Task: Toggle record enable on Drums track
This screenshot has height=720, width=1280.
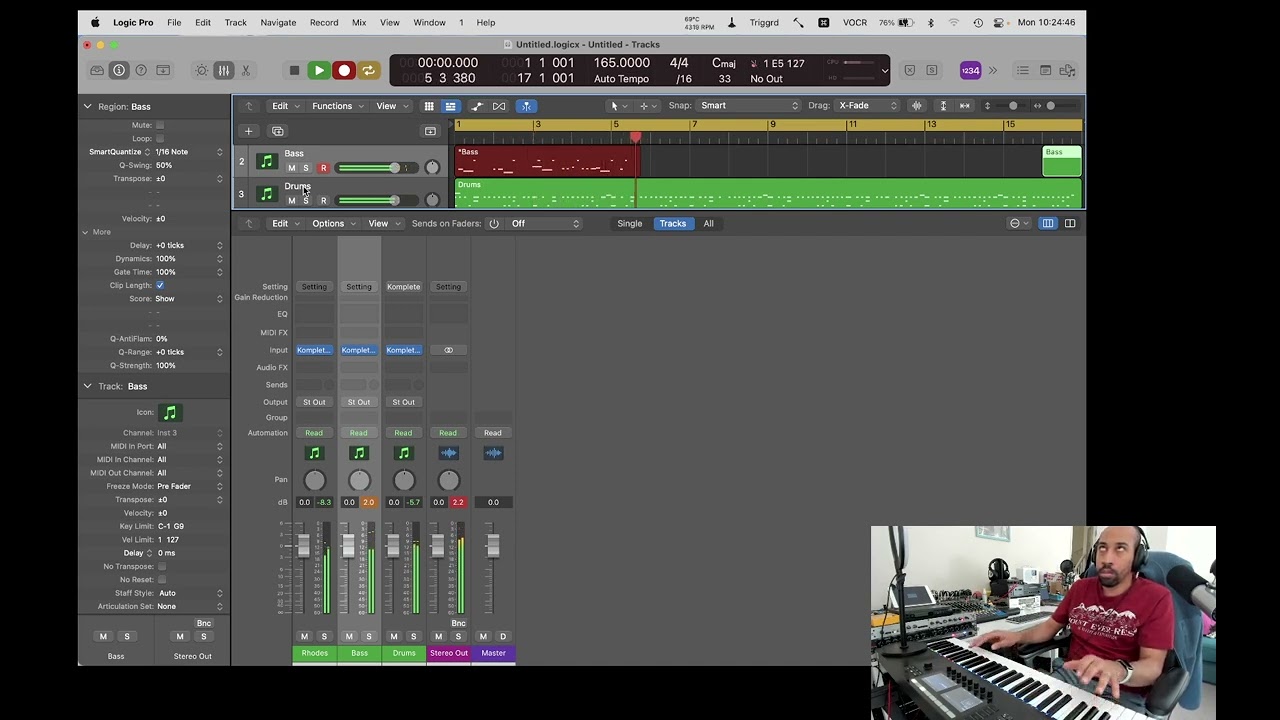Action: coord(323,201)
